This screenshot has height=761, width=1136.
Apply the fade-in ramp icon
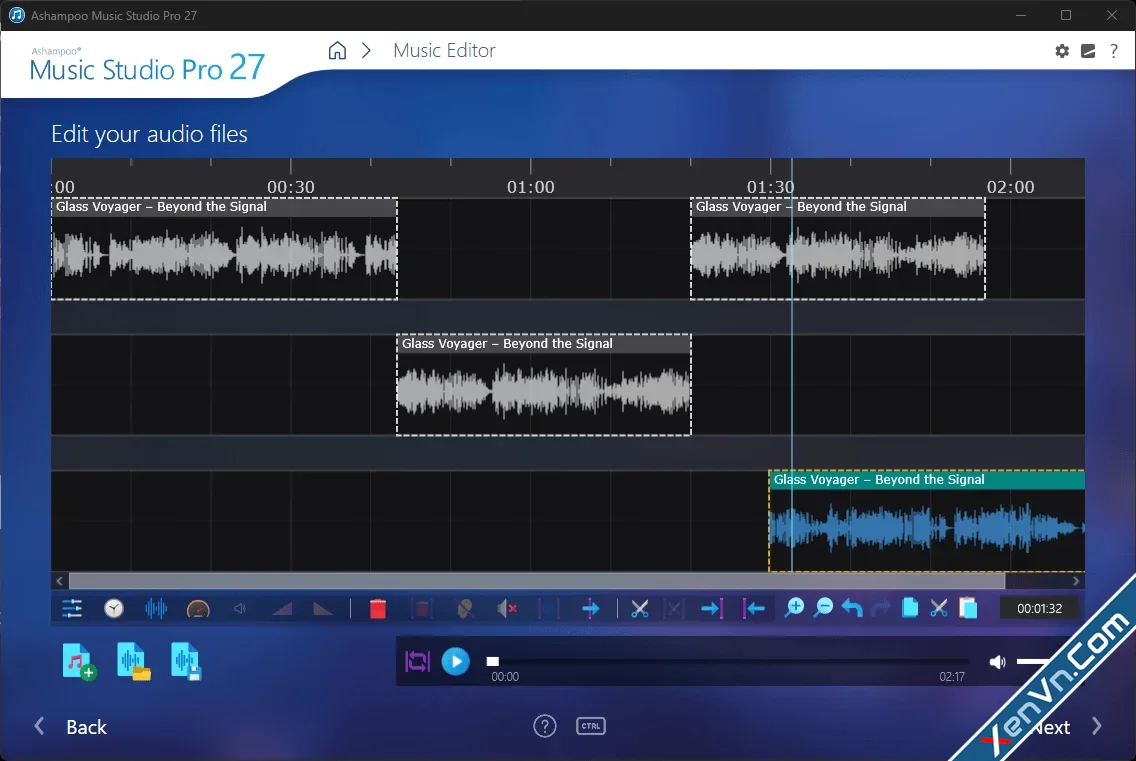click(282, 608)
